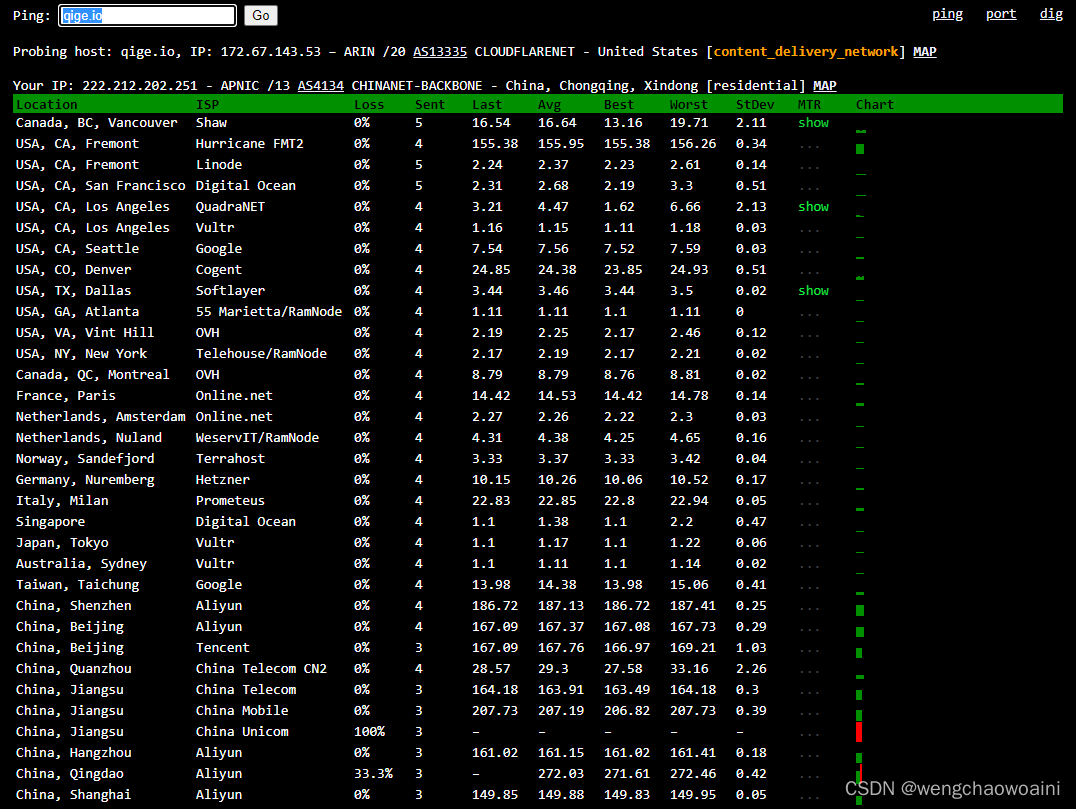Click the Ping host input field
Viewport: 1076px width, 809px height.
pos(148,16)
